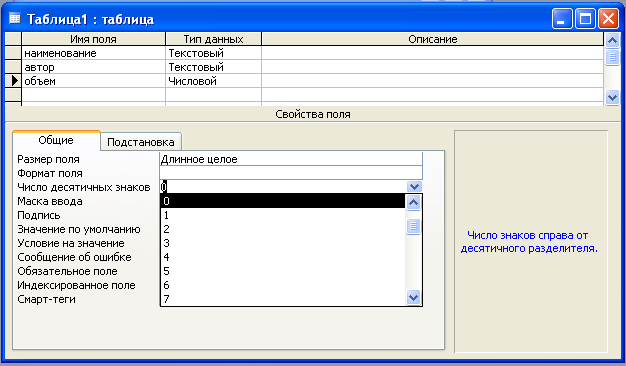Image resolution: width=626 pixels, height=366 pixels.
Task: Click the row selector of the автор row
Action: 13,67
